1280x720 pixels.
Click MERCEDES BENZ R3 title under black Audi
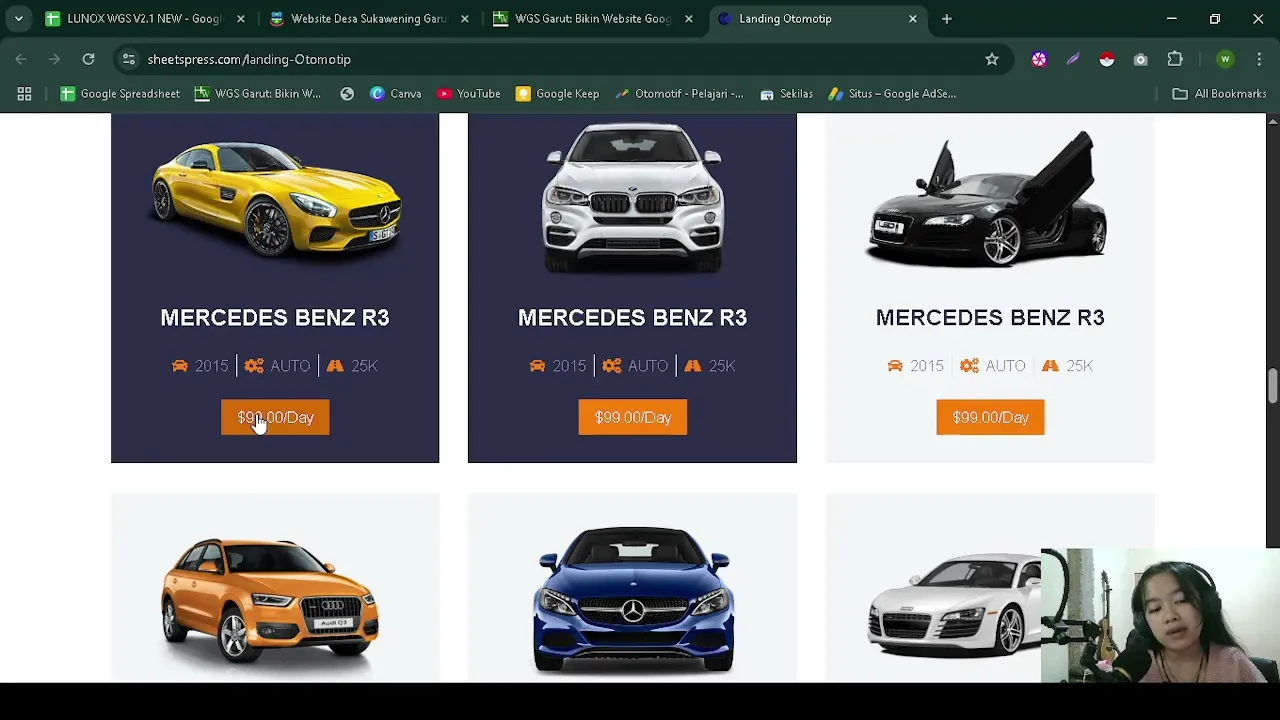click(x=990, y=317)
